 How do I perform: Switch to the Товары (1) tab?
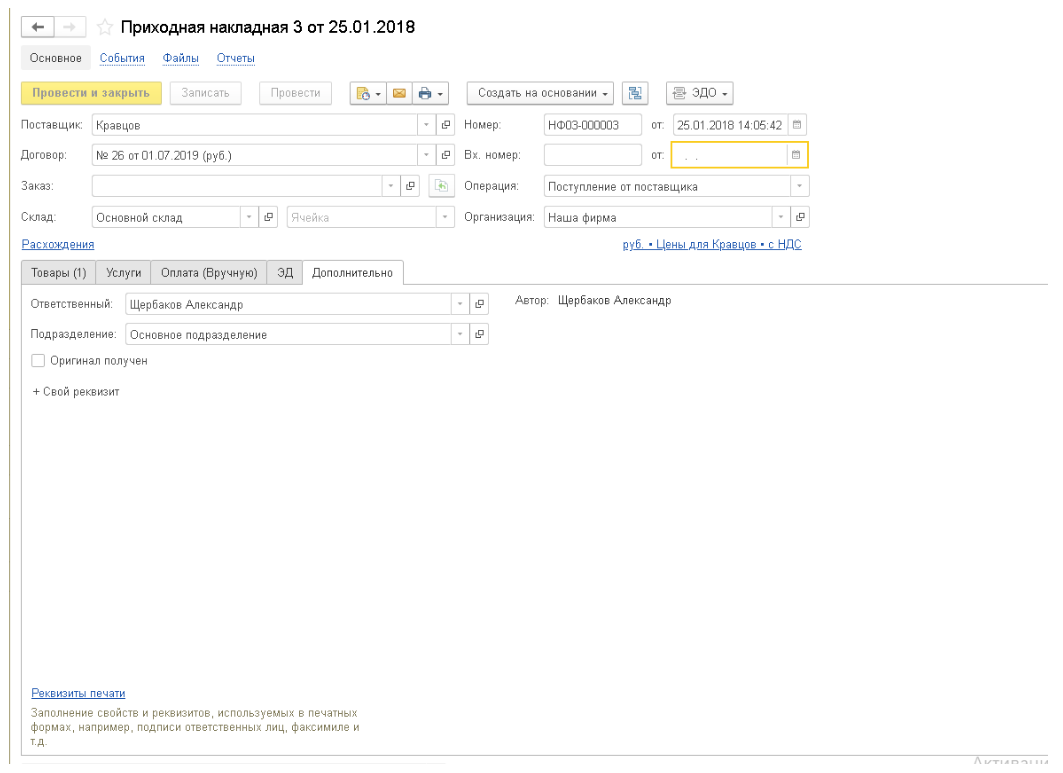(59, 273)
